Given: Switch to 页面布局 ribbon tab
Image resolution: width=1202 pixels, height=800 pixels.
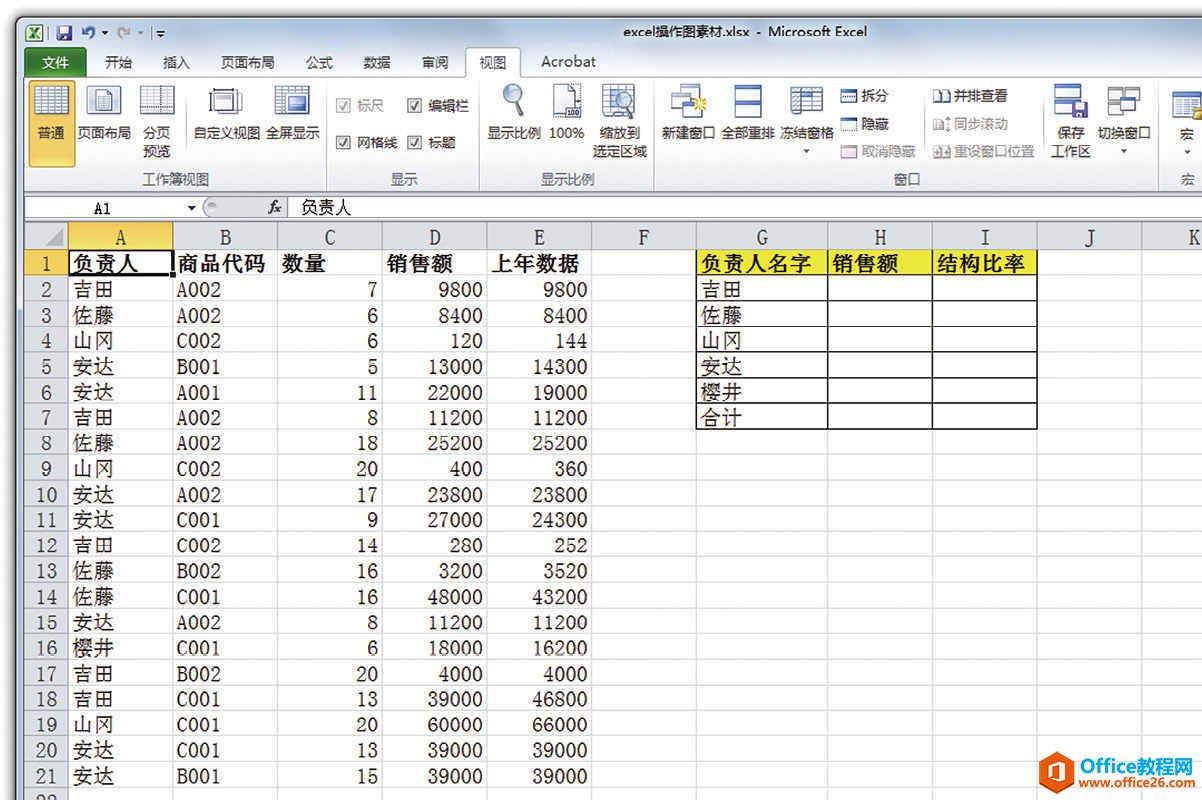Looking at the screenshot, I should [x=247, y=62].
